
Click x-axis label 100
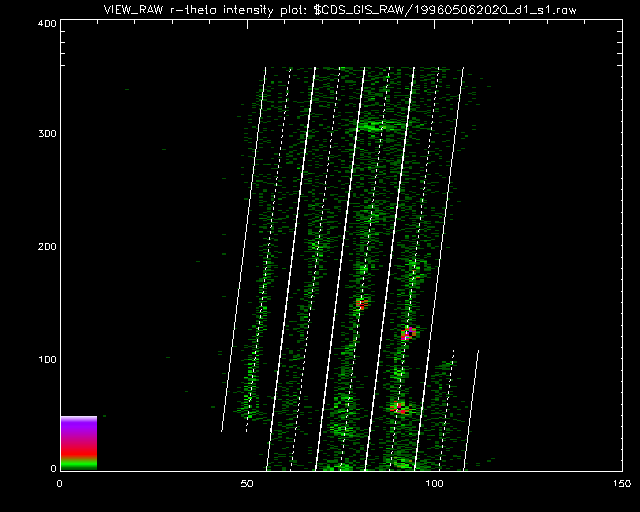[434, 484]
